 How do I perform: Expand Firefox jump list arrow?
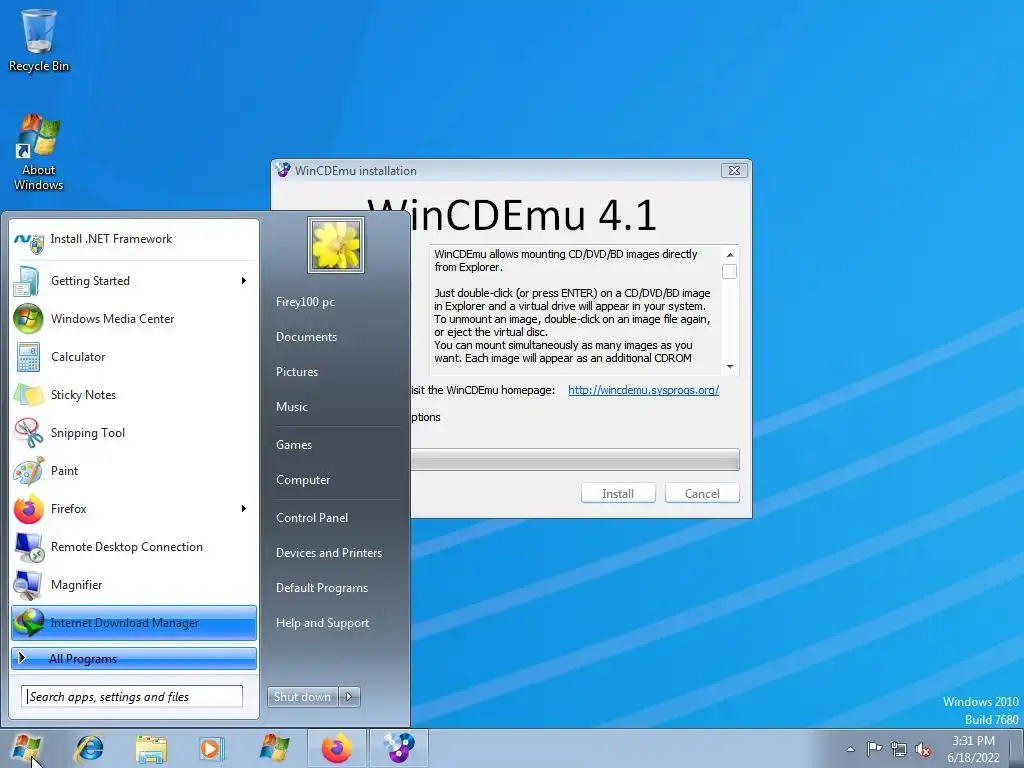click(244, 509)
